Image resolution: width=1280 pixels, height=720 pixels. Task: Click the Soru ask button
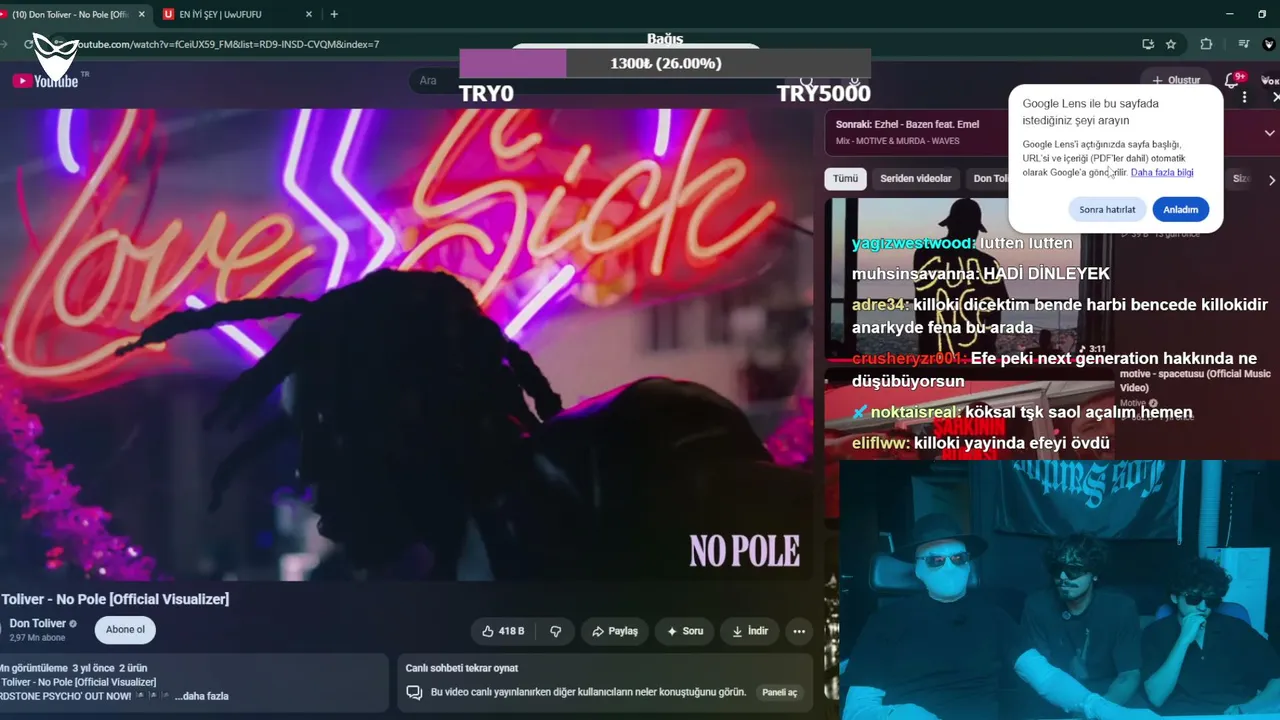[684, 631]
